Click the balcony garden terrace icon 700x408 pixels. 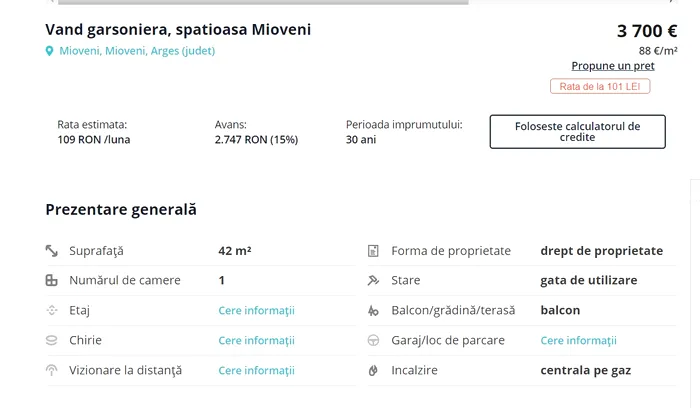point(373,311)
